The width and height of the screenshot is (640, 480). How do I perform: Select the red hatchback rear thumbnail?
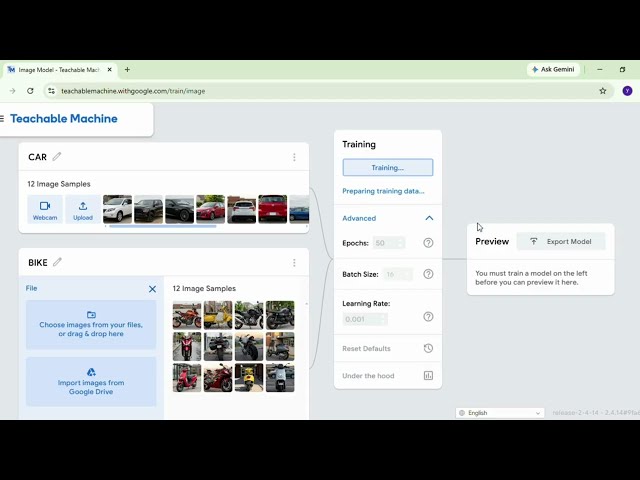(x=273, y=209)
